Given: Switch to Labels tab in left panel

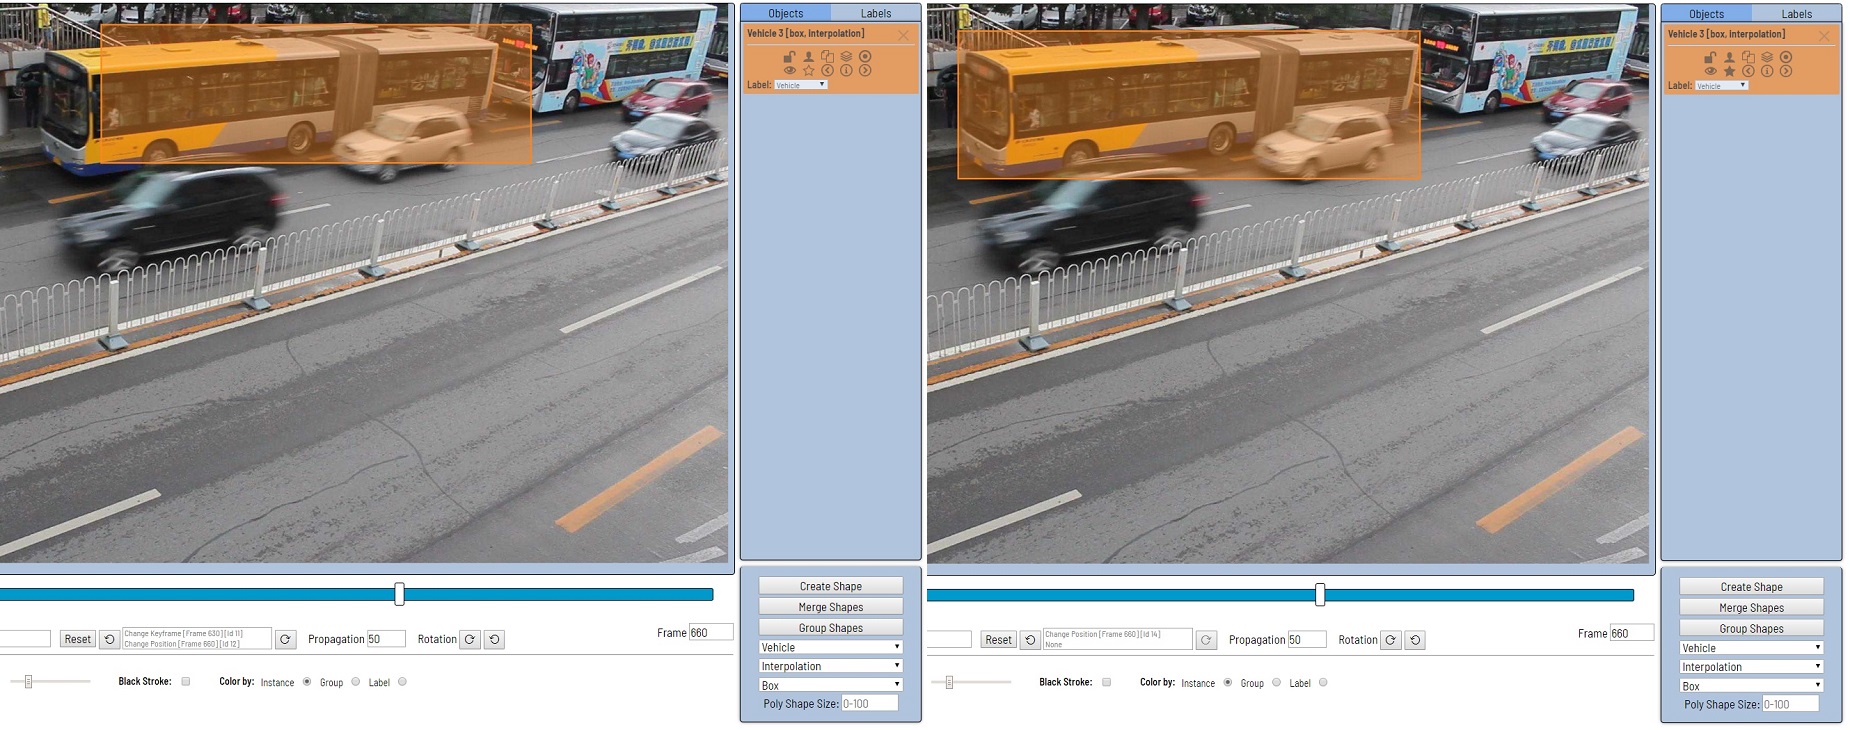Looking at the screenshot, I should [x=875, y=13].
